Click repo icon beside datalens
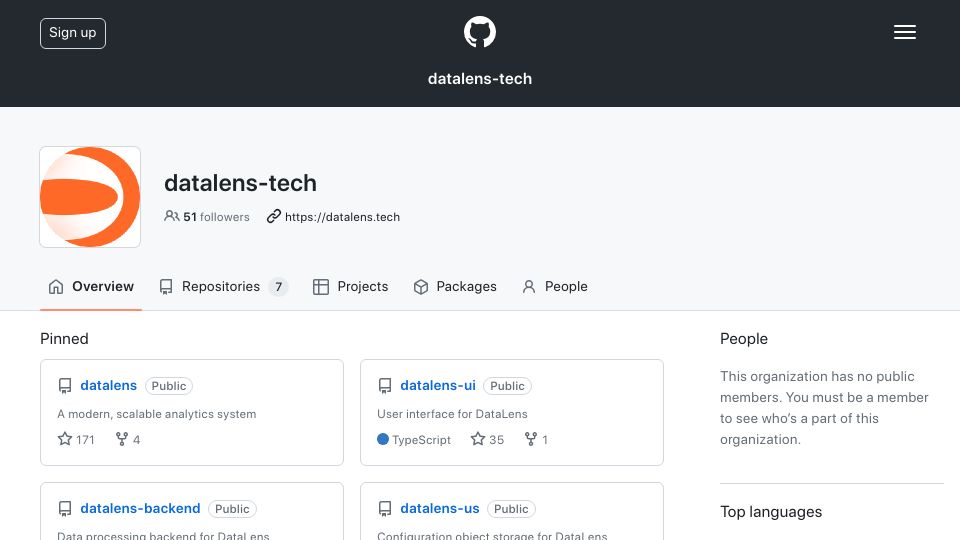This screenshot has height=540, width=960. (x=65, y=386)
